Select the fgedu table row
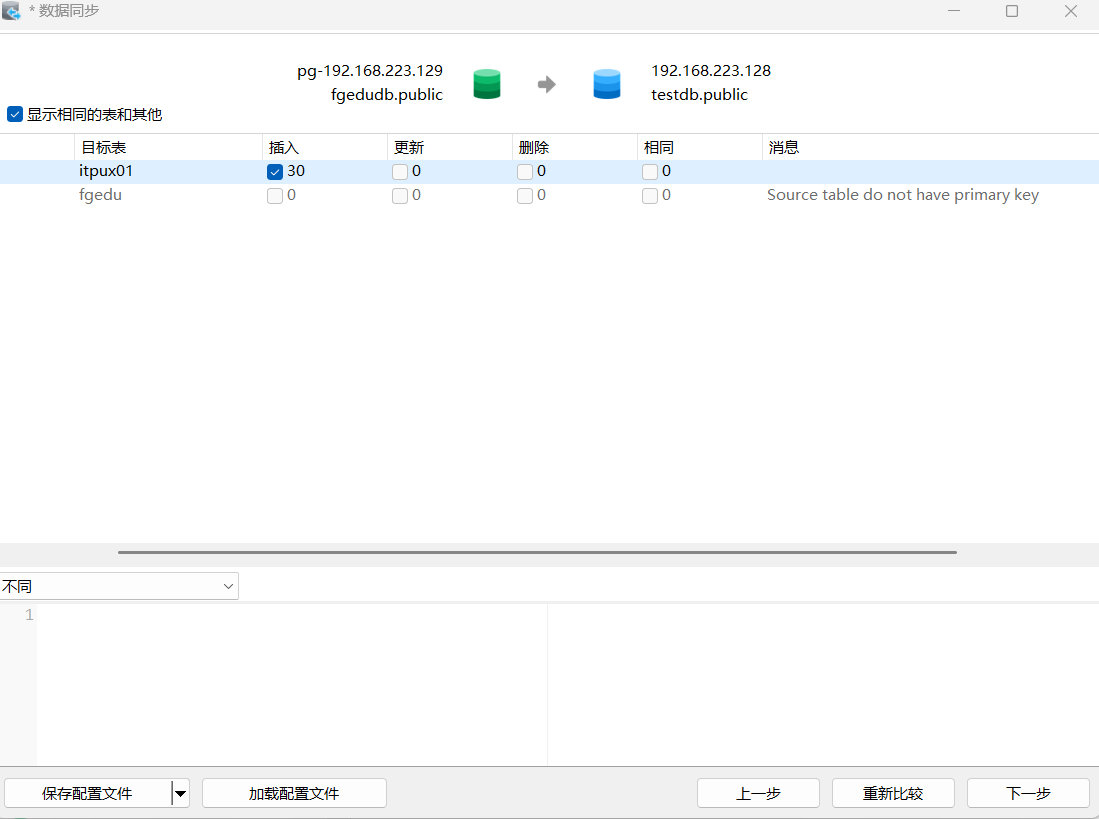Screen dimensions: 1099x819 click(101, 195)
